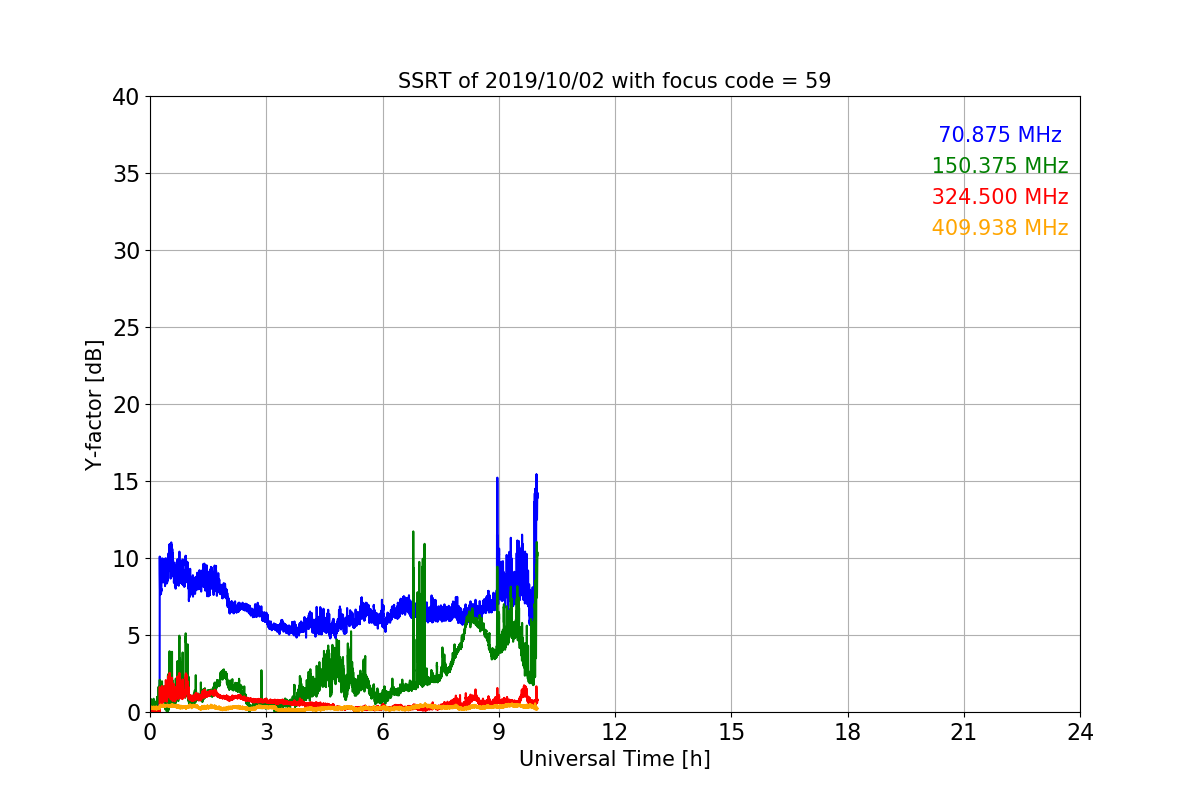1200x800 pixels.
Task: Click the x-axis tick label 24
Action: [1080, 732]
